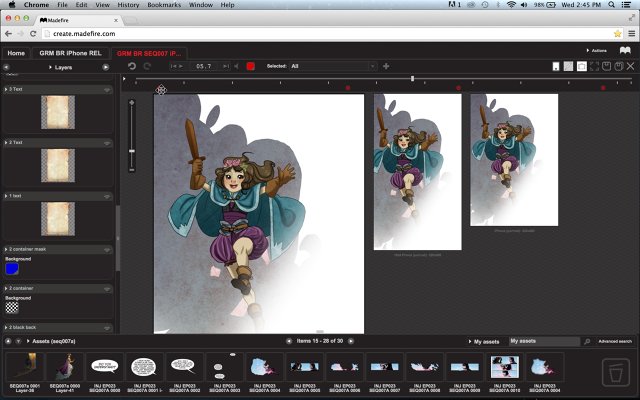
Task: Toggle visibility of 2 container layer
Action: [107, 289]
